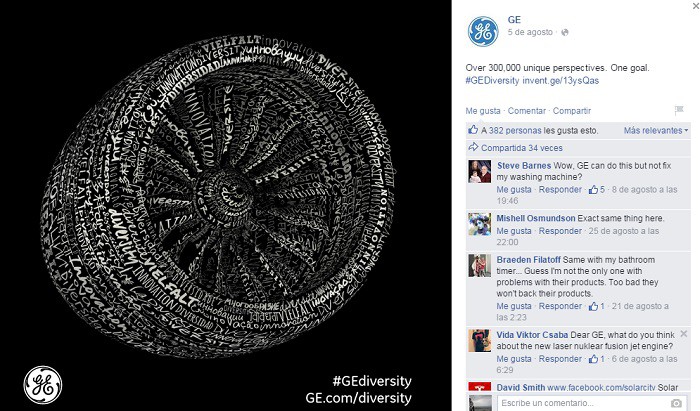Image resolution: width=700 pixels, height=411 pixels.
Task: Click the flag report icon
Action: coord(679,110)
